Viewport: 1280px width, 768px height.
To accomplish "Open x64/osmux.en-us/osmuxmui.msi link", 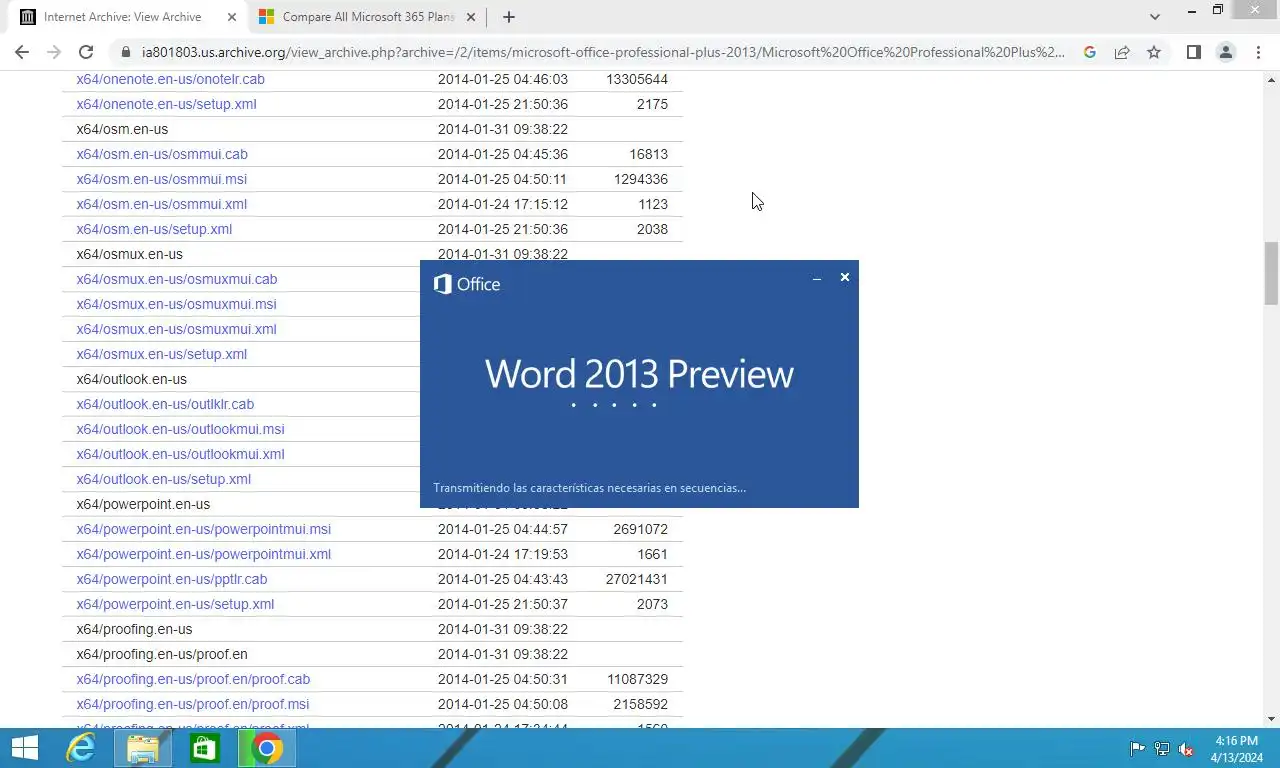I will coord(176,304).
